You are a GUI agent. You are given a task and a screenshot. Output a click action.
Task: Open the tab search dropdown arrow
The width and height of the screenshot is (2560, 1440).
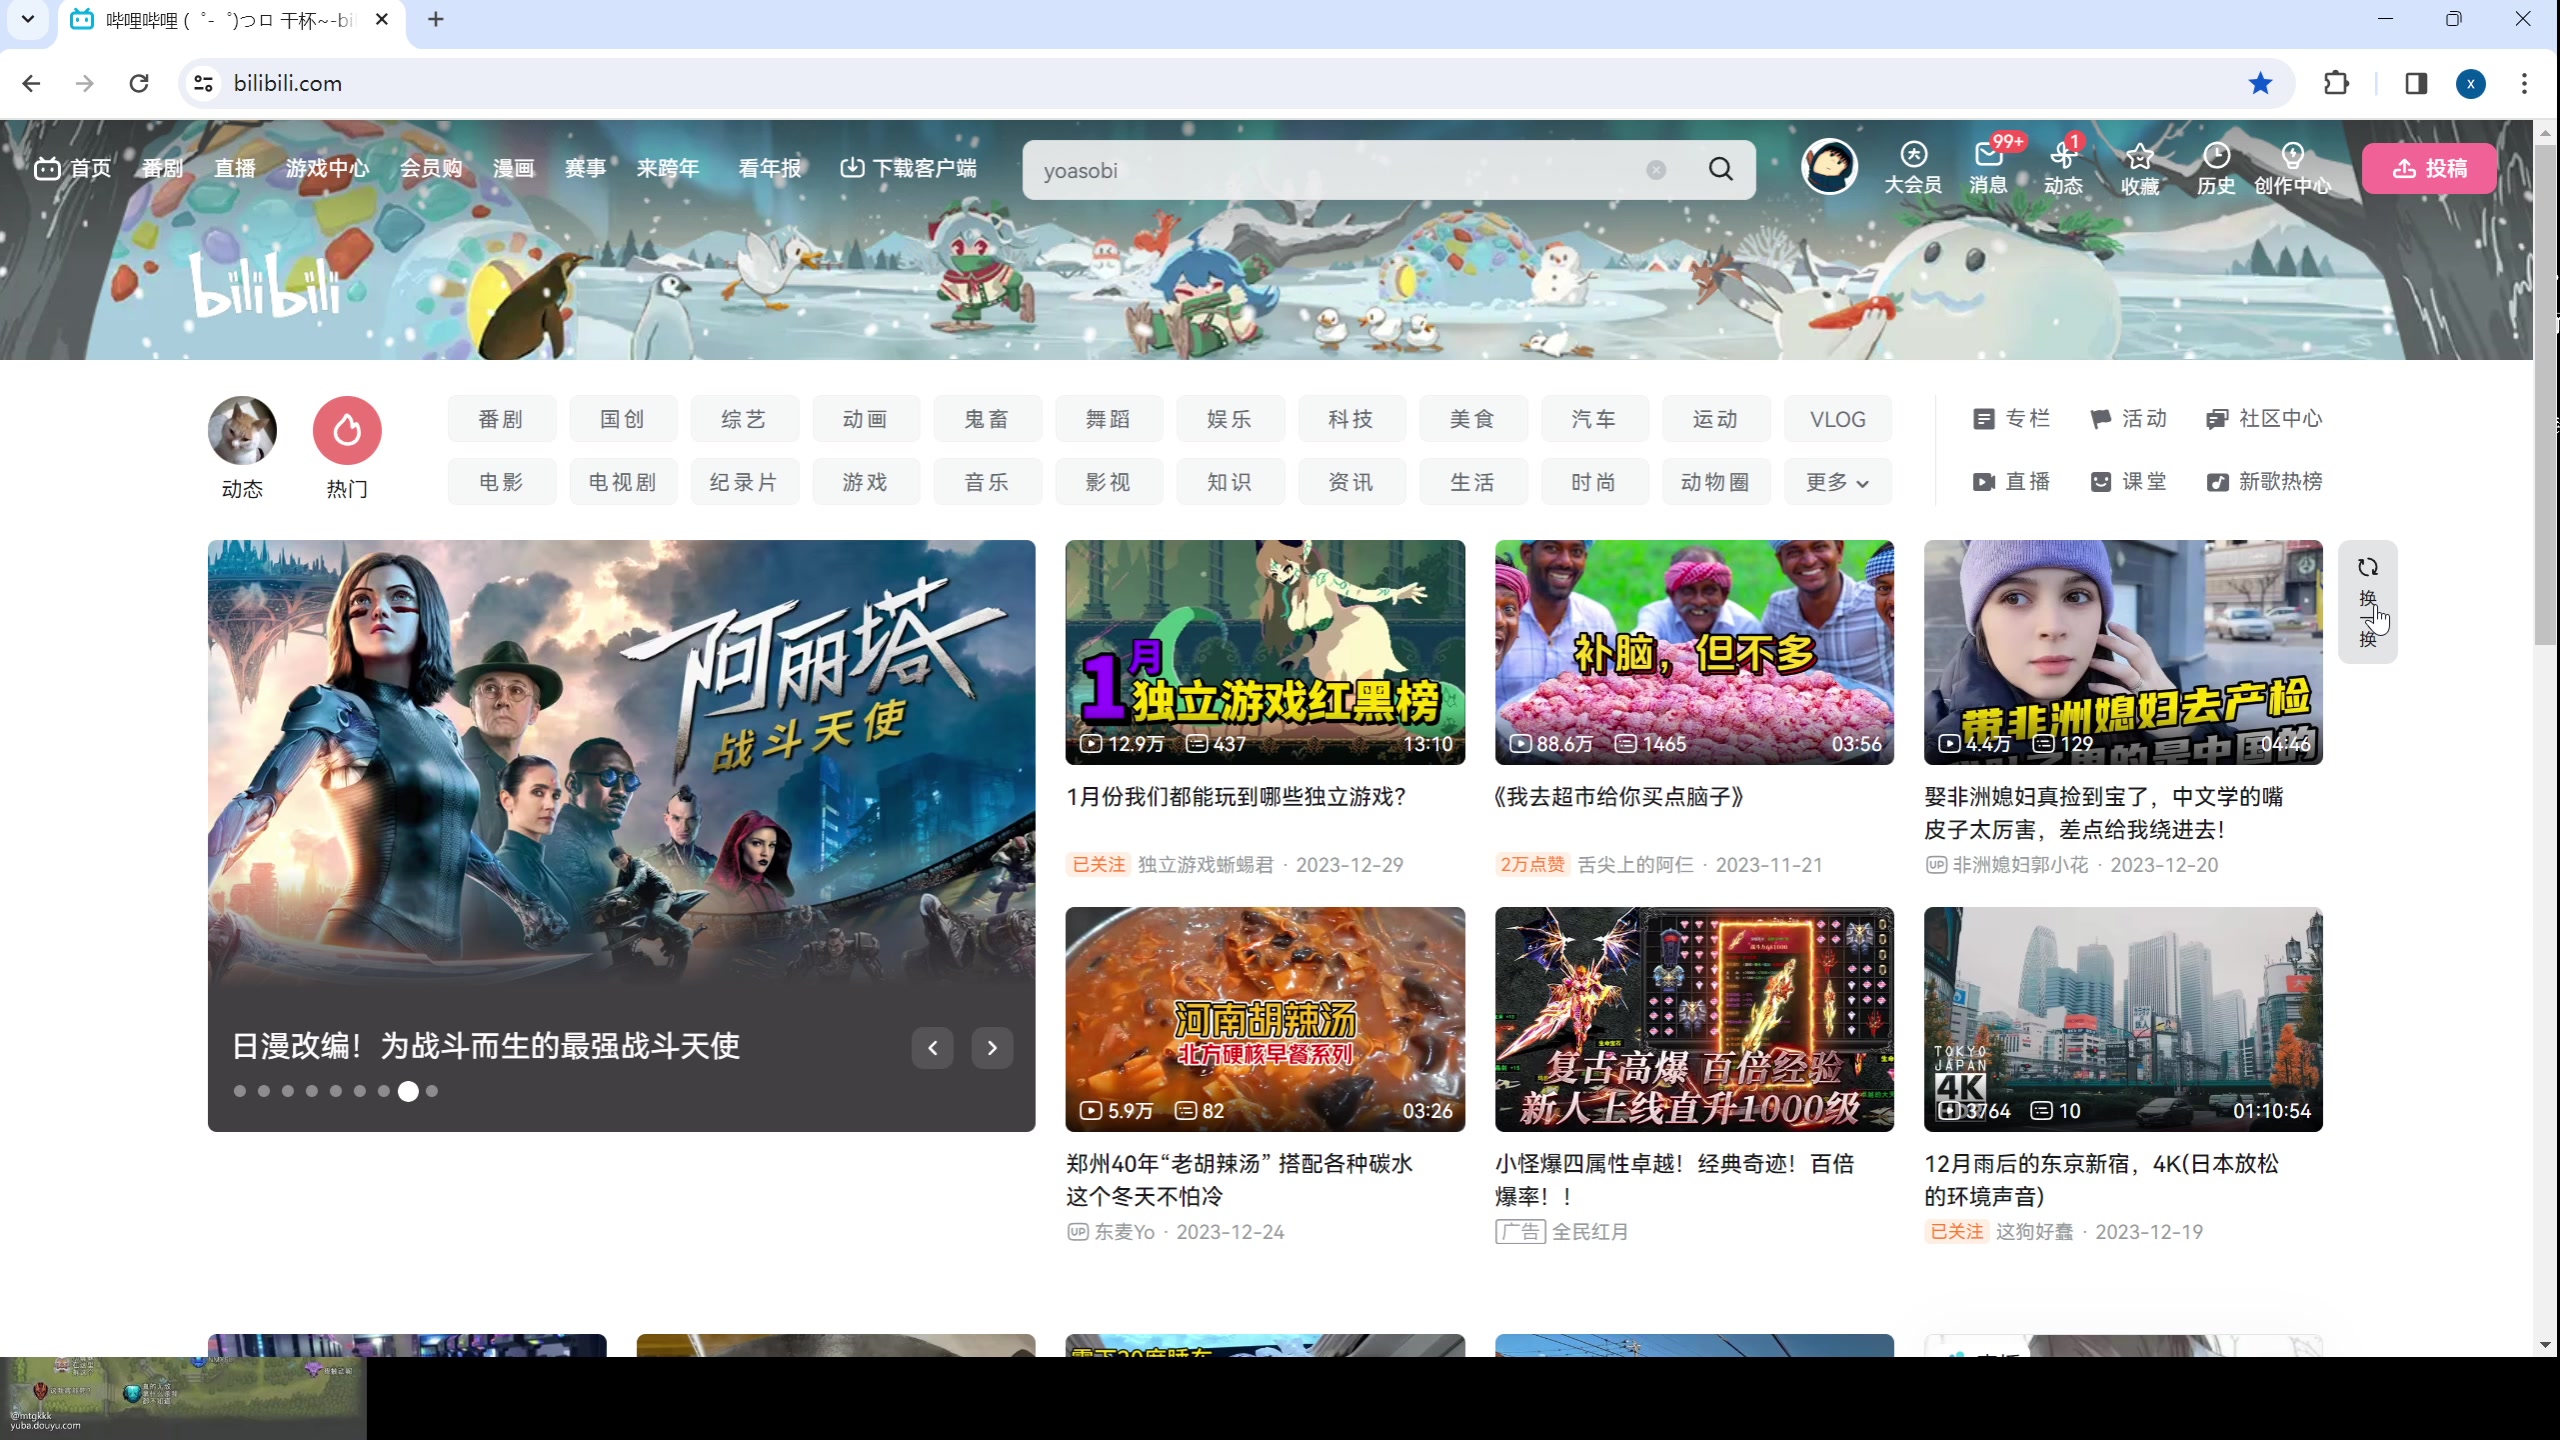point(28,19)
